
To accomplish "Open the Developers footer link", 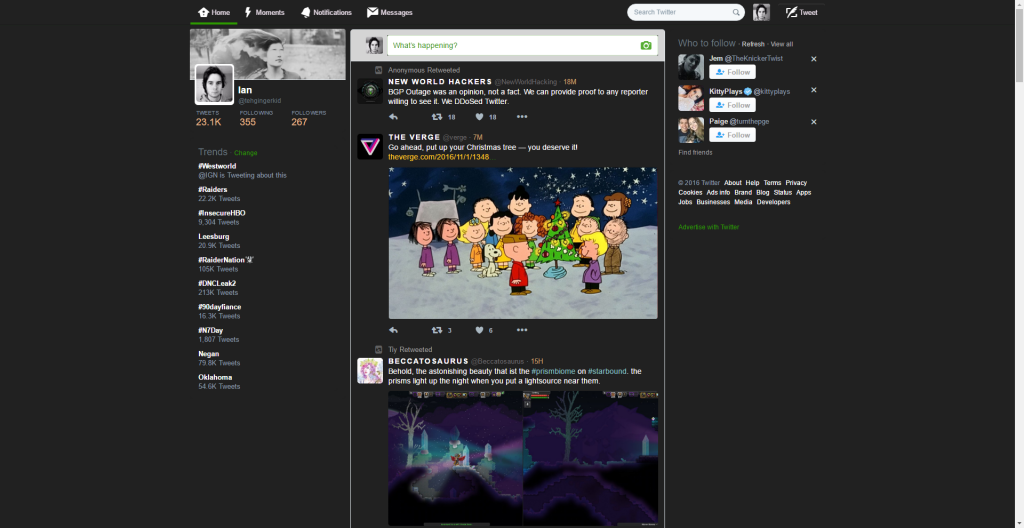I will pyautogui.click(x=773, y=202).
